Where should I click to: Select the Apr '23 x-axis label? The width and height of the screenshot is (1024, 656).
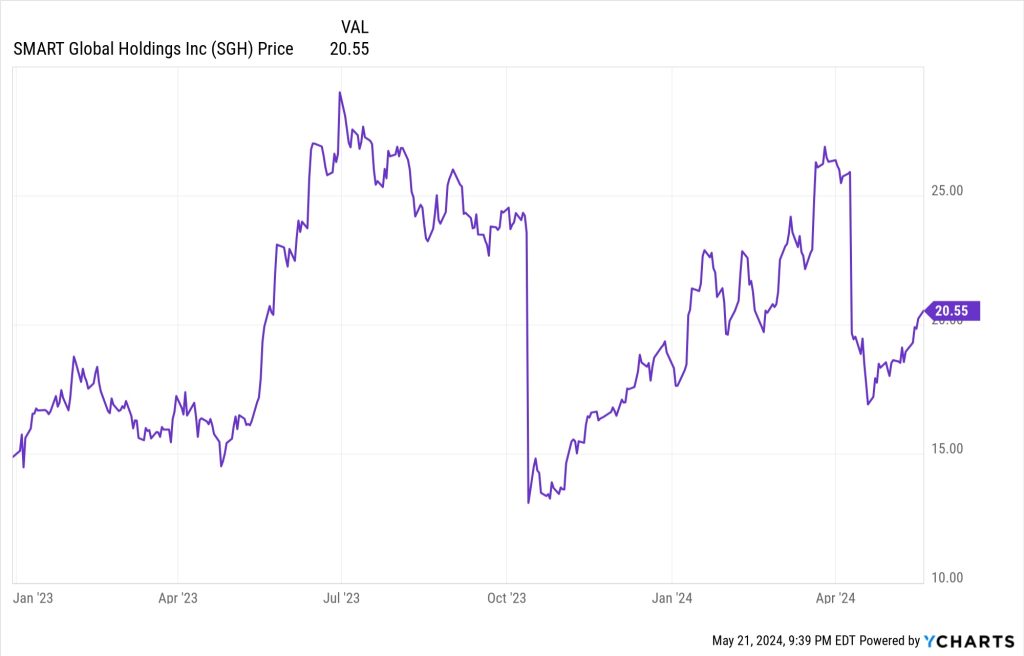[178, 598]
